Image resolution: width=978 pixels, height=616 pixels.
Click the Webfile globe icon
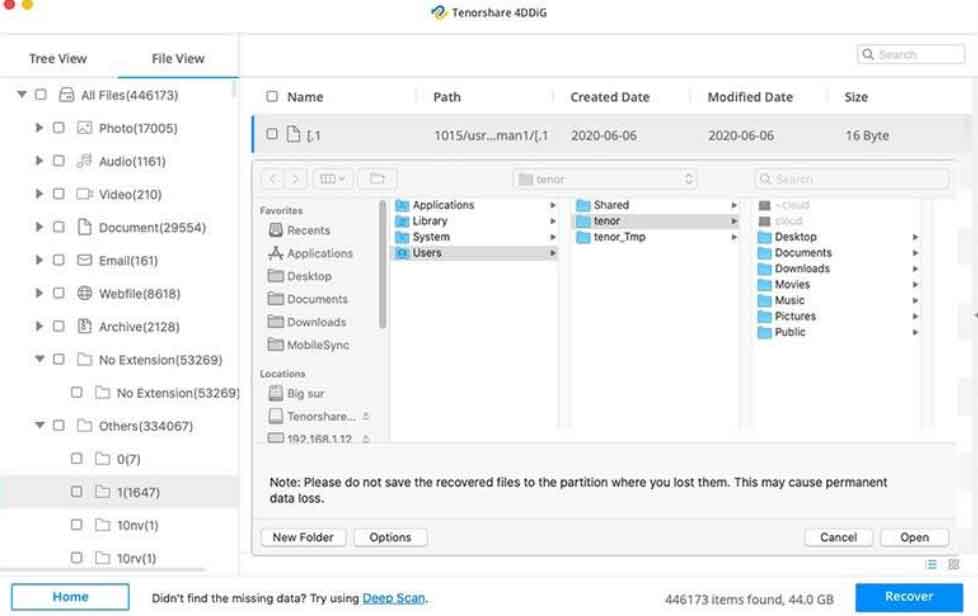(x=84, y=293)
